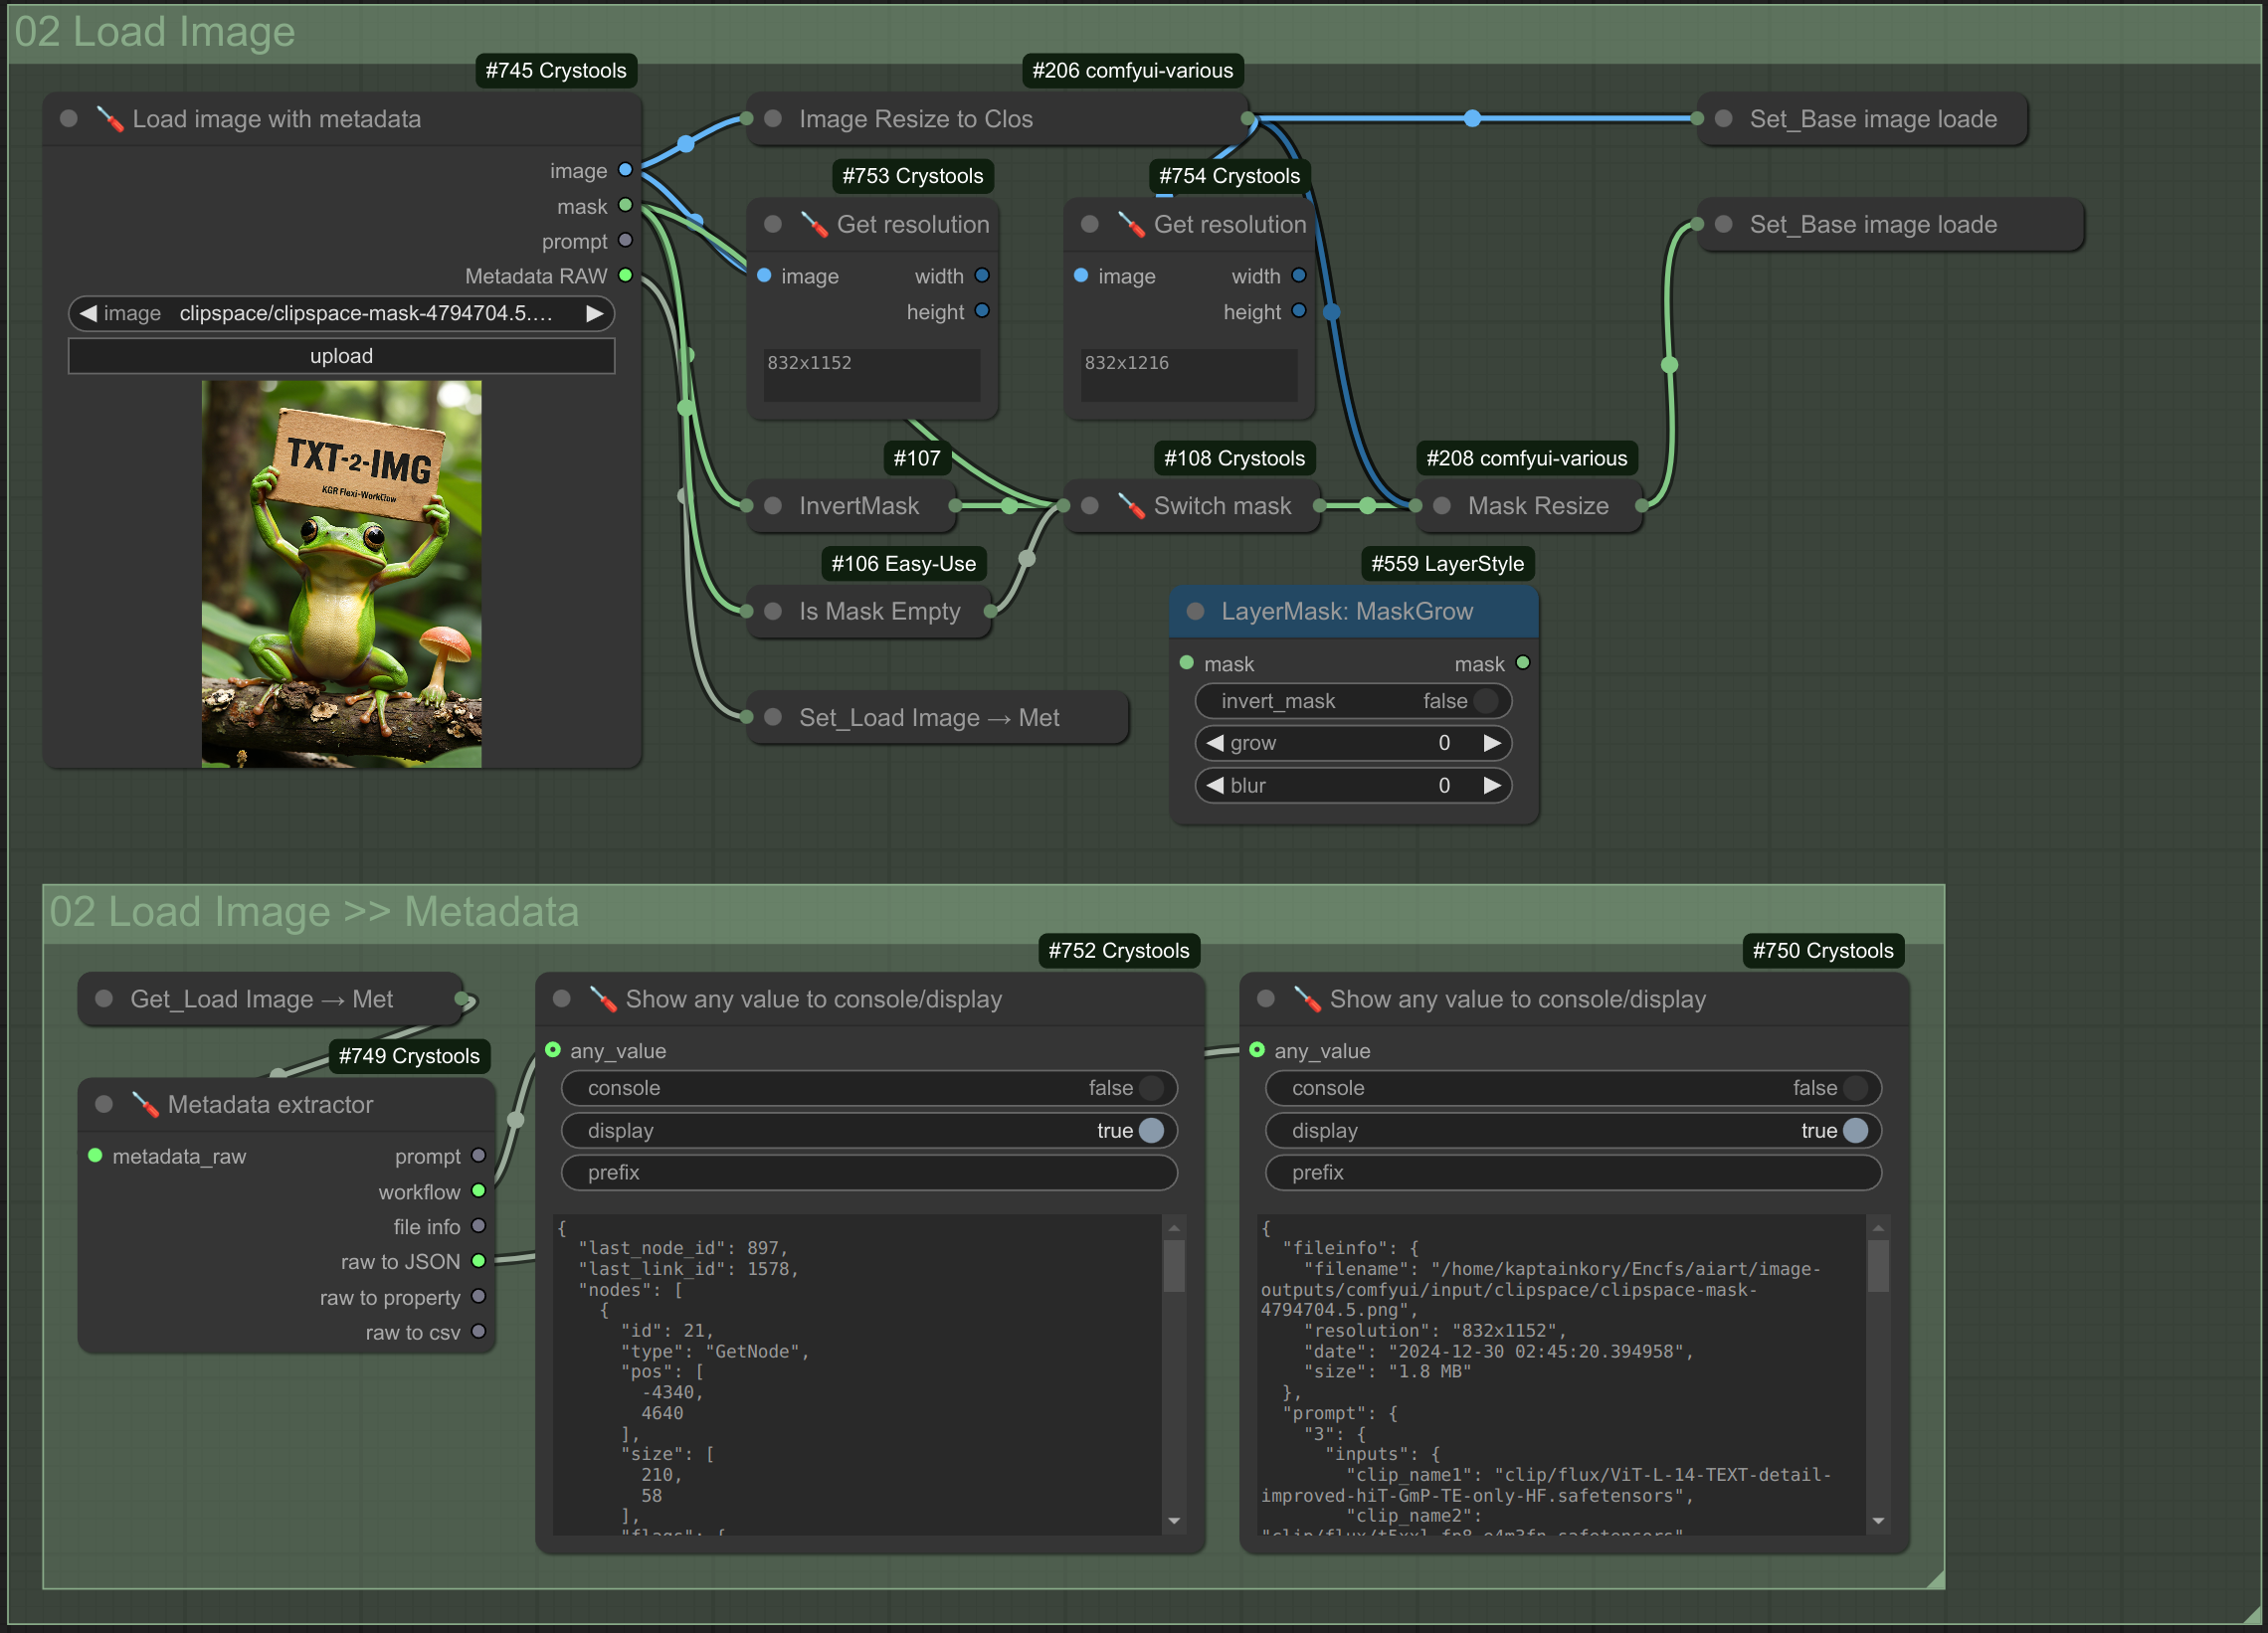Click the Switch mask node collapse dot
2268x1633 pixels.
click(1090, 506)
